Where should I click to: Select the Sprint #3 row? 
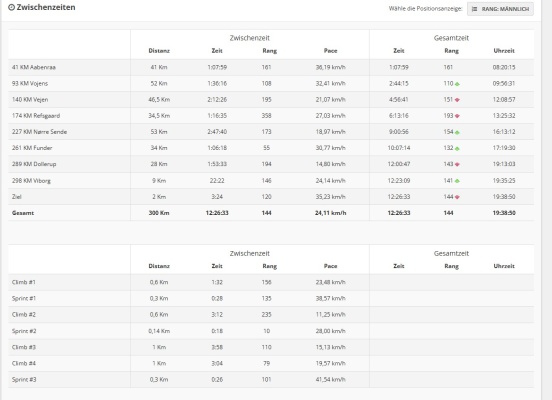(x=271, y=380)
